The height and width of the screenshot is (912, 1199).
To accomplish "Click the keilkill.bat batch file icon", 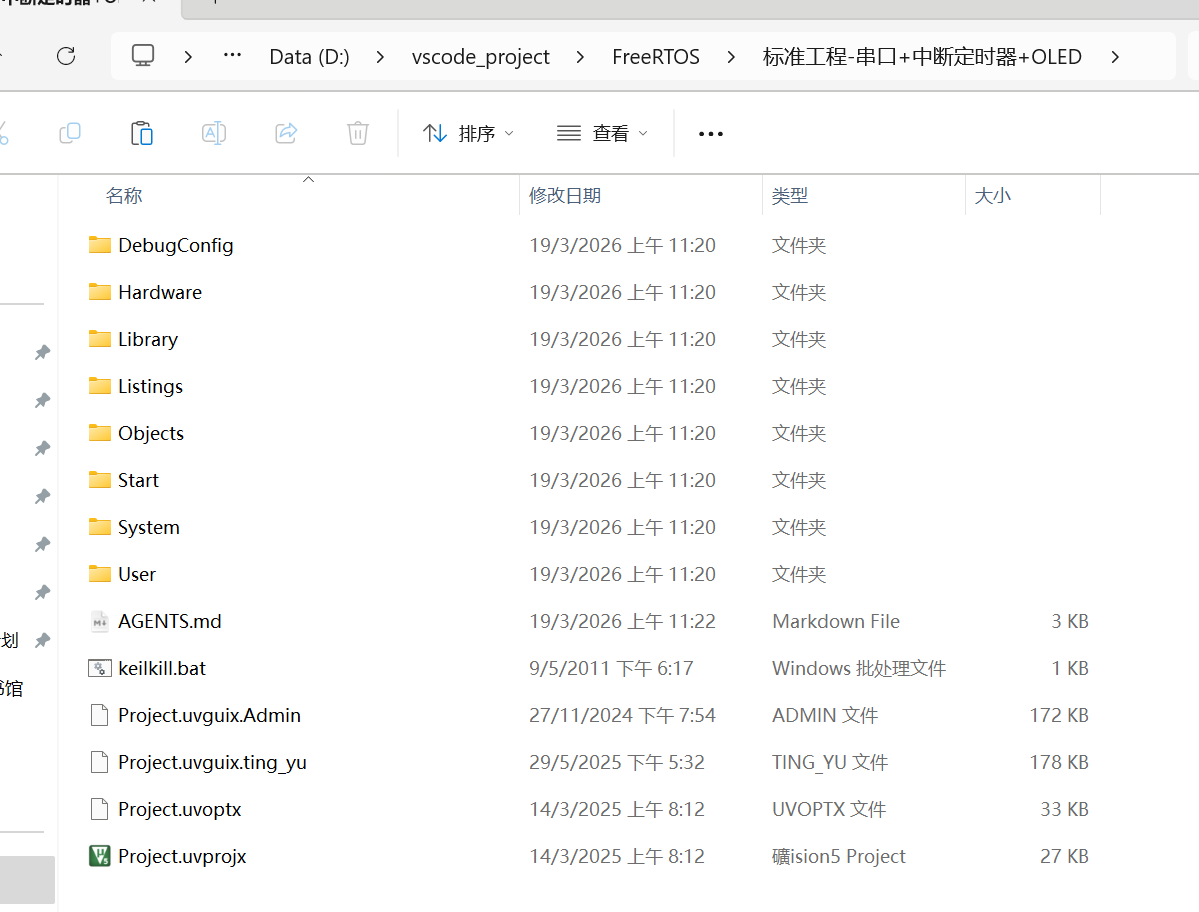I will click(99, 668).
